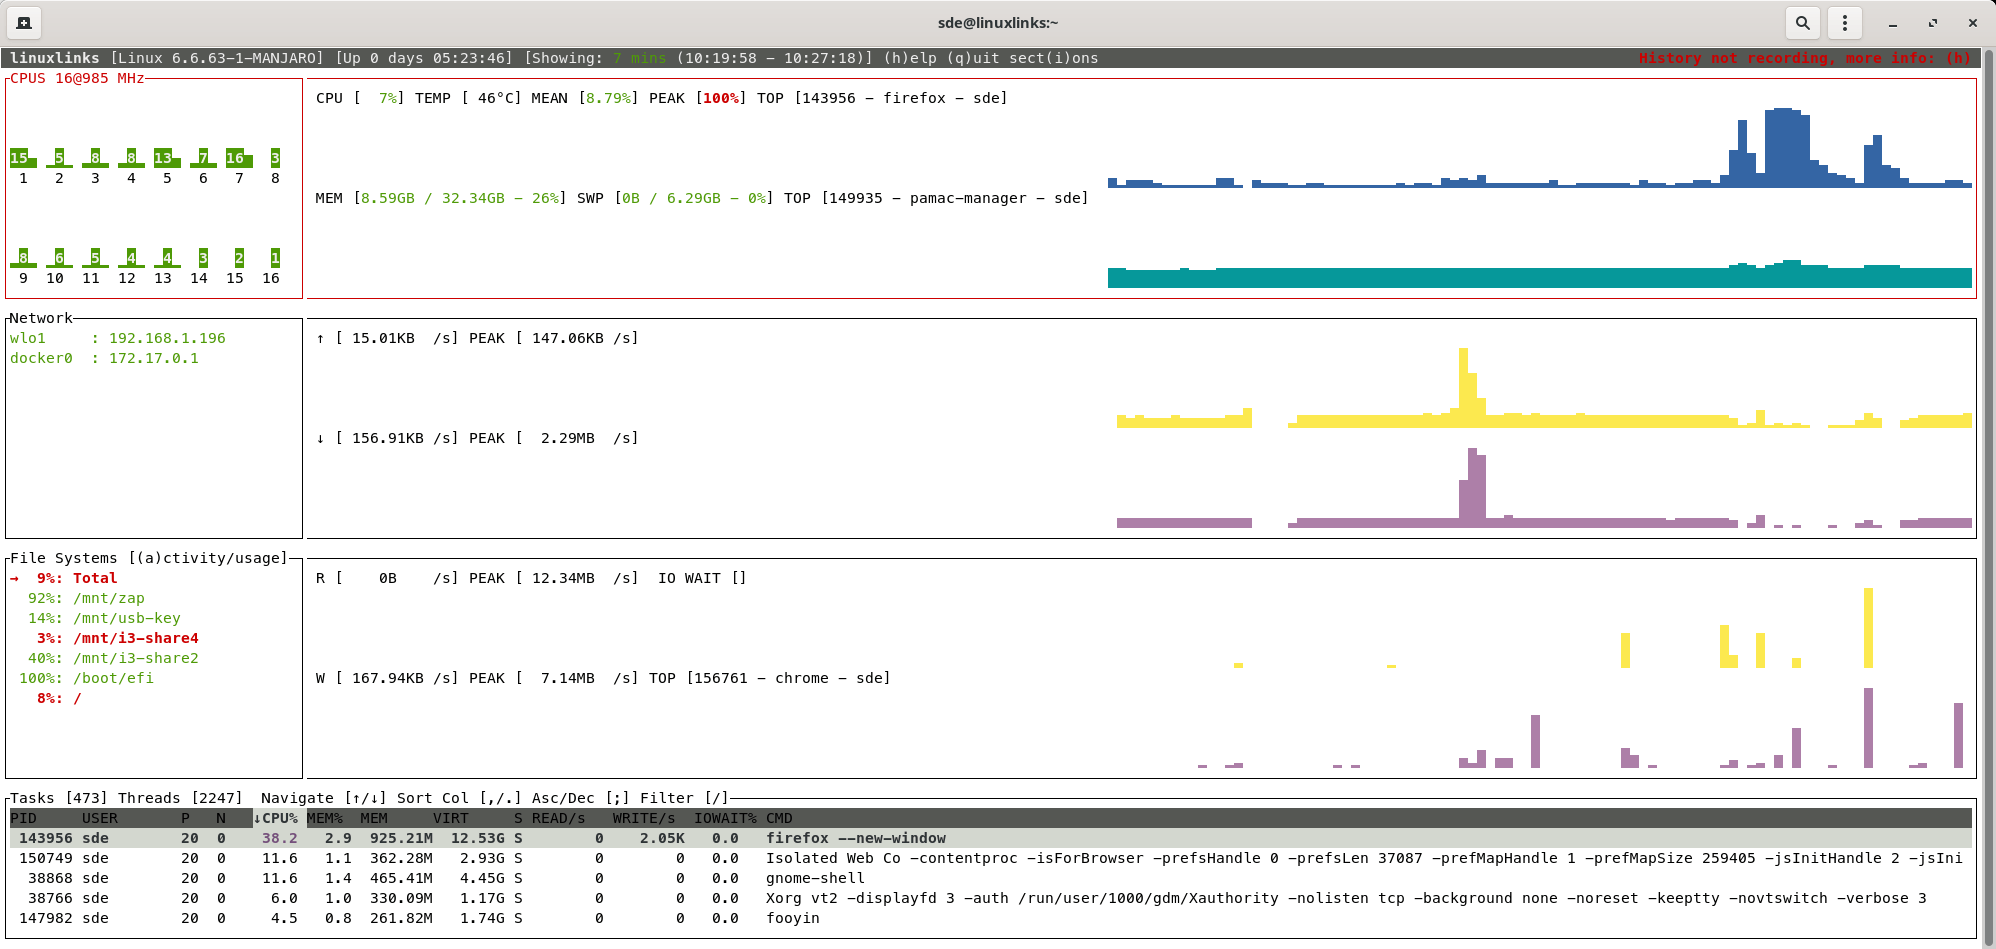Click the network download history graph
This screenshot has width=1996, height=949.
click(x=1544, y=488)
